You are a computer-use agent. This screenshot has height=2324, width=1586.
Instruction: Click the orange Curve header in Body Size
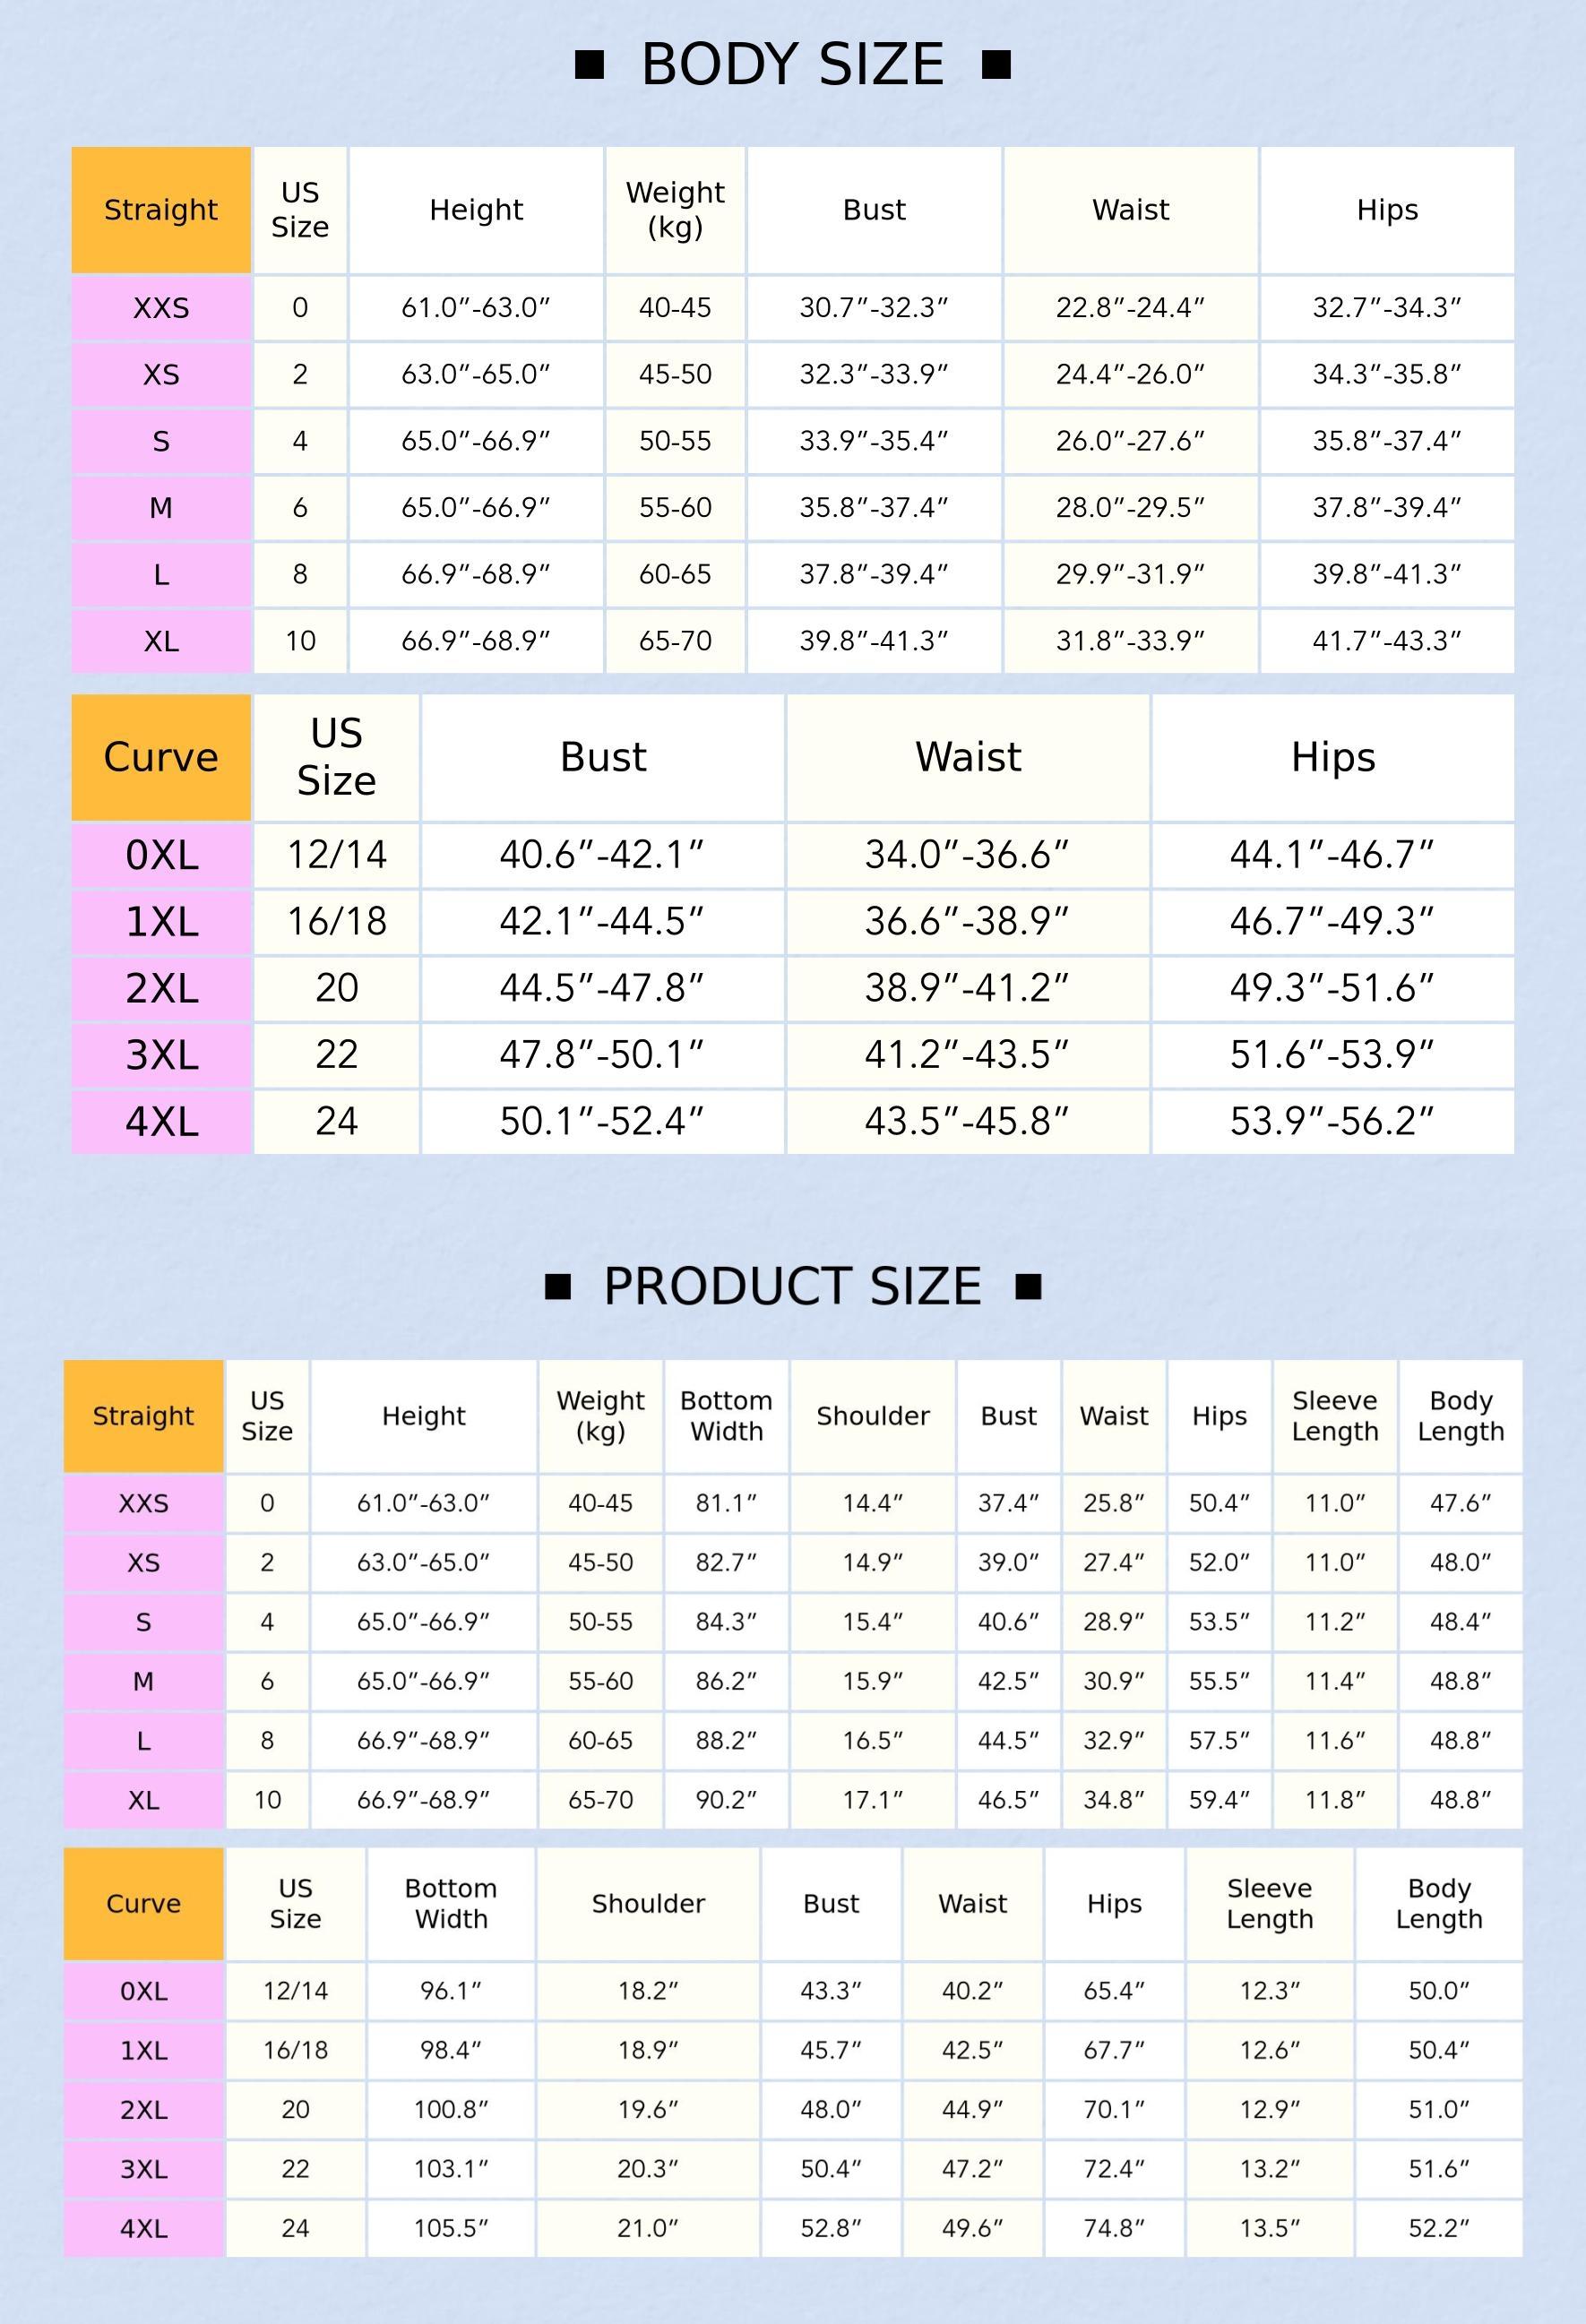point(161,758)
